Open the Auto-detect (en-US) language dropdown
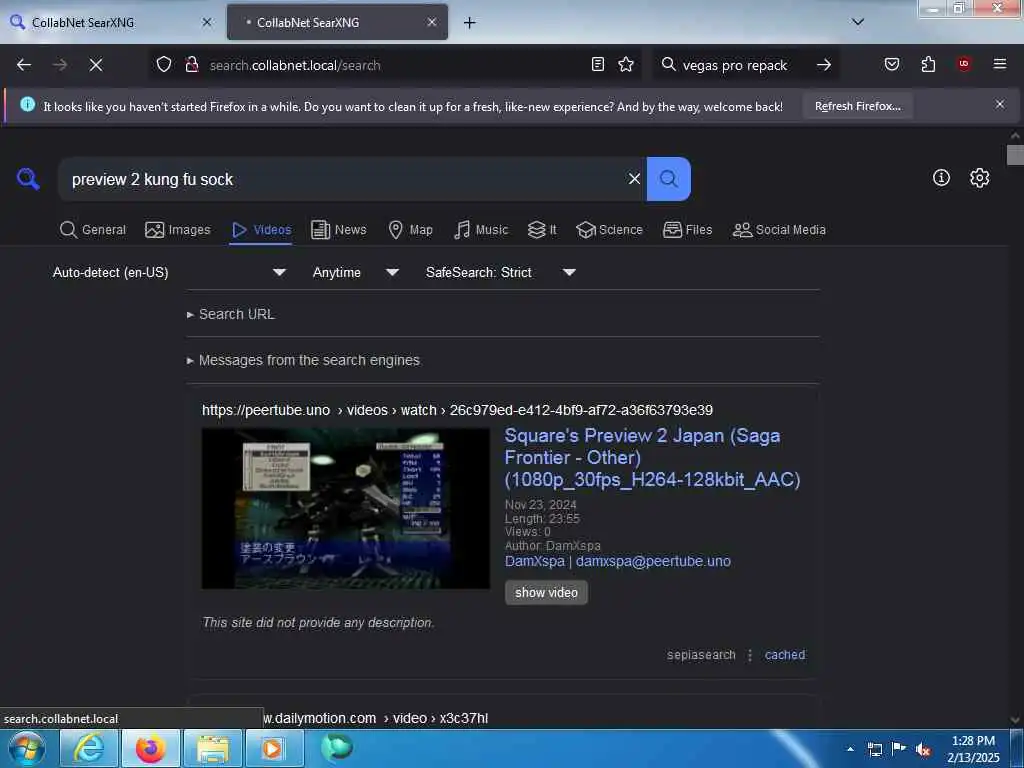 [169, 272]
